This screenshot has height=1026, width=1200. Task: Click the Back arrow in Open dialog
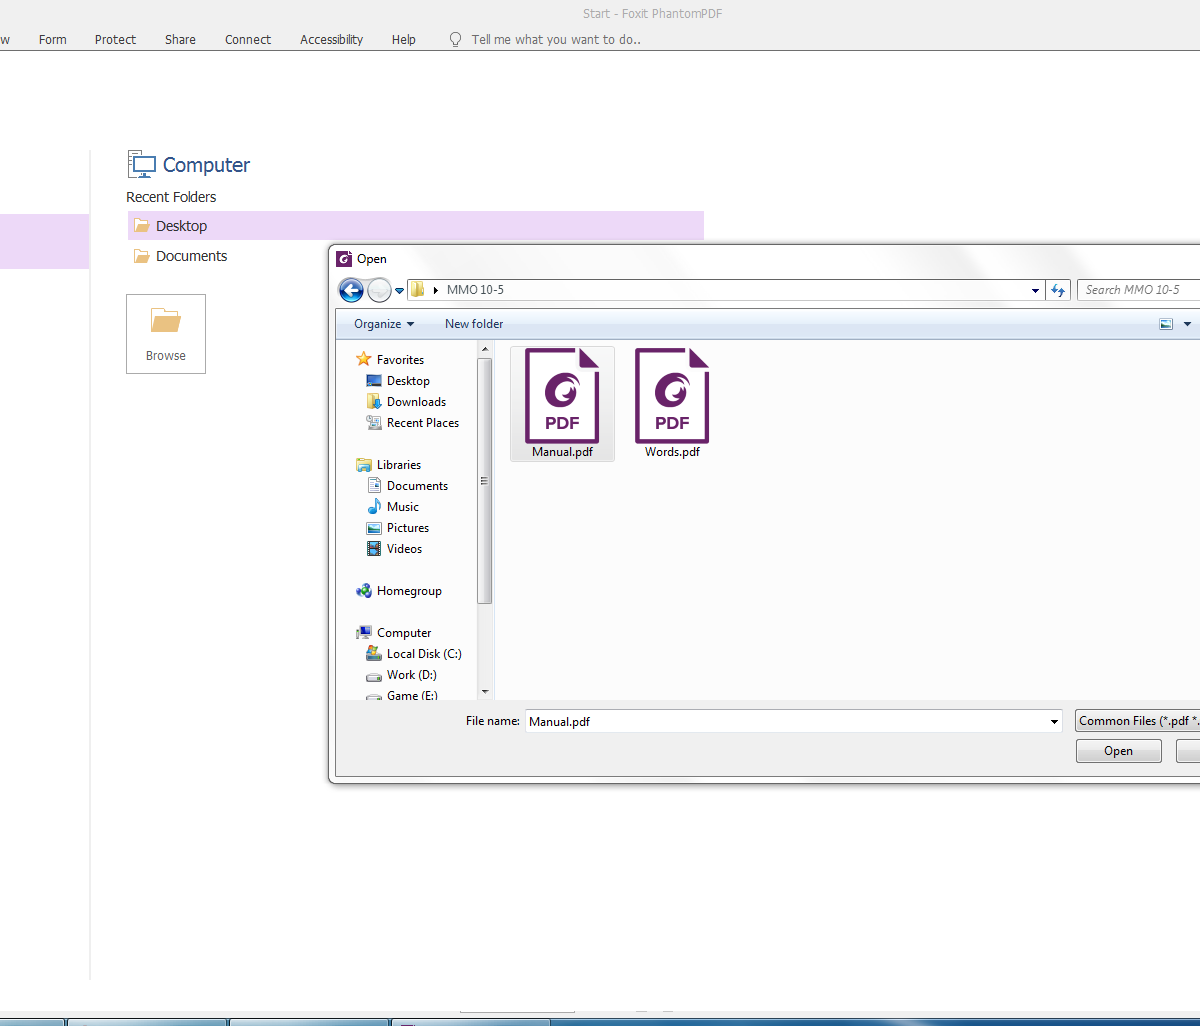351,290
